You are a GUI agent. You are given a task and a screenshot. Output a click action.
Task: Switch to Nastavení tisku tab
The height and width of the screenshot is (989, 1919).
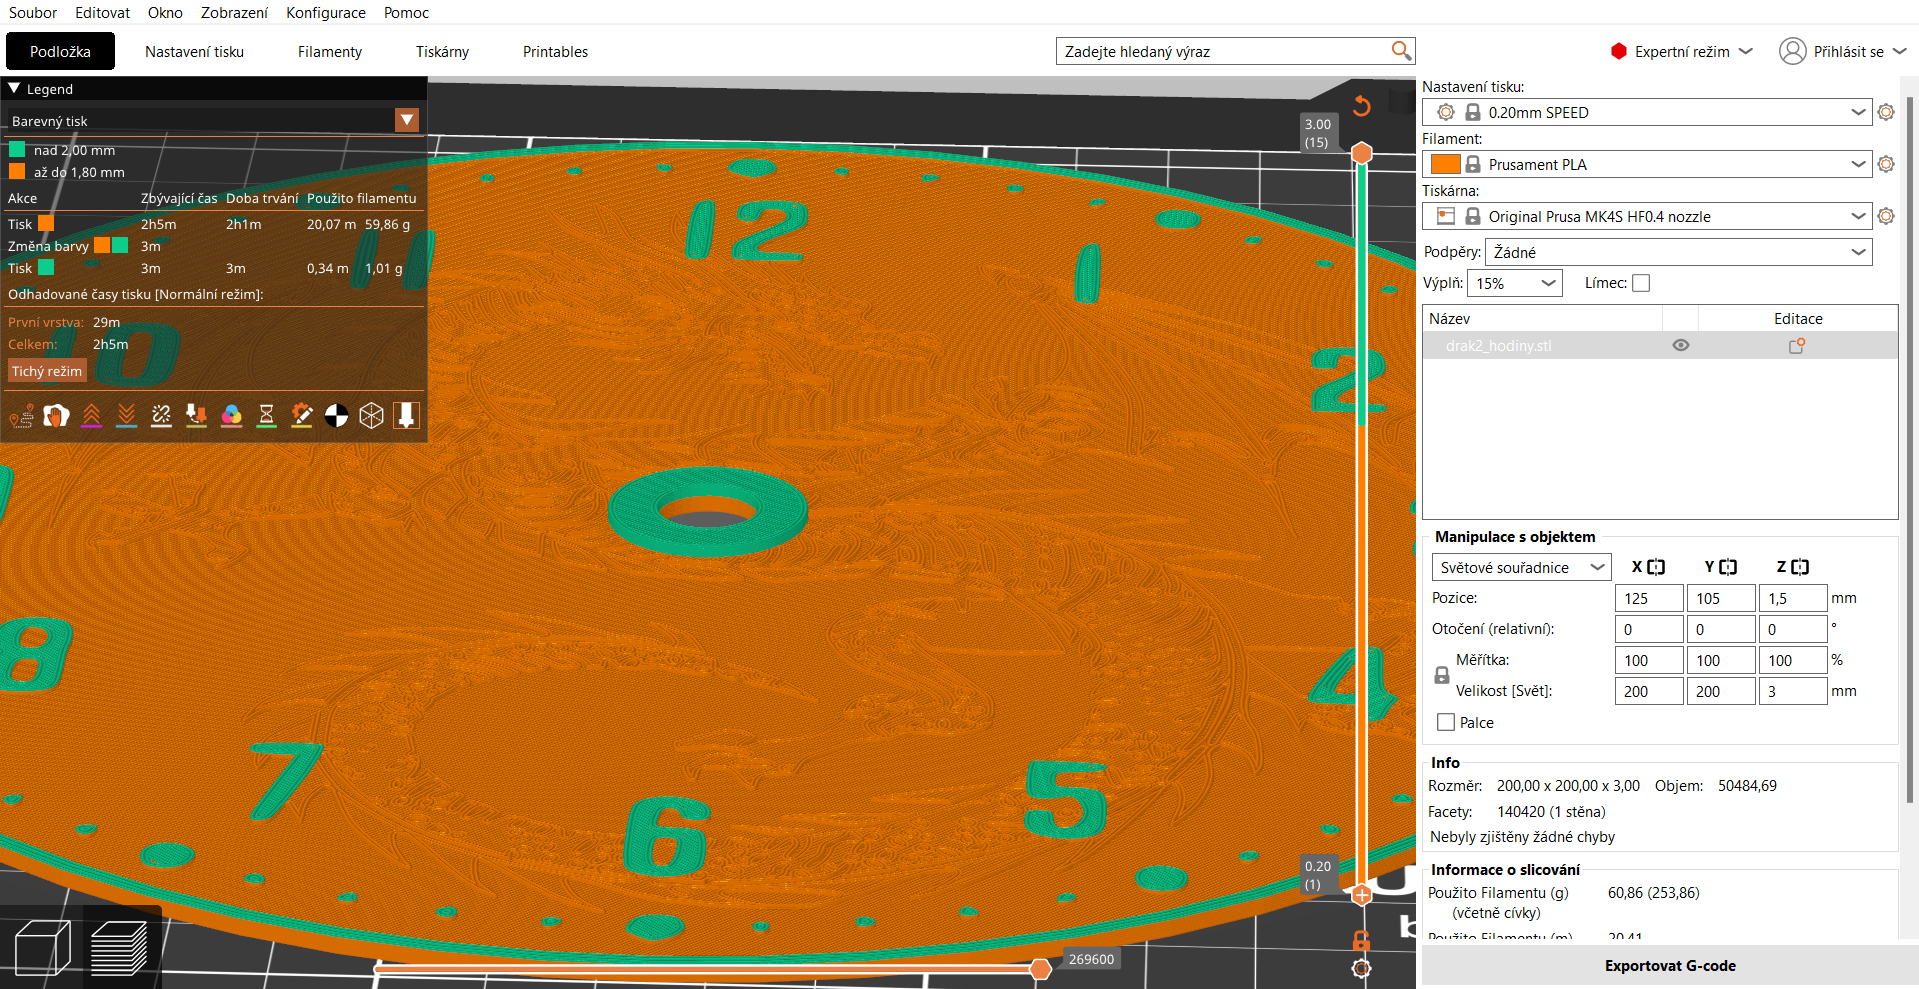(194, 51)
